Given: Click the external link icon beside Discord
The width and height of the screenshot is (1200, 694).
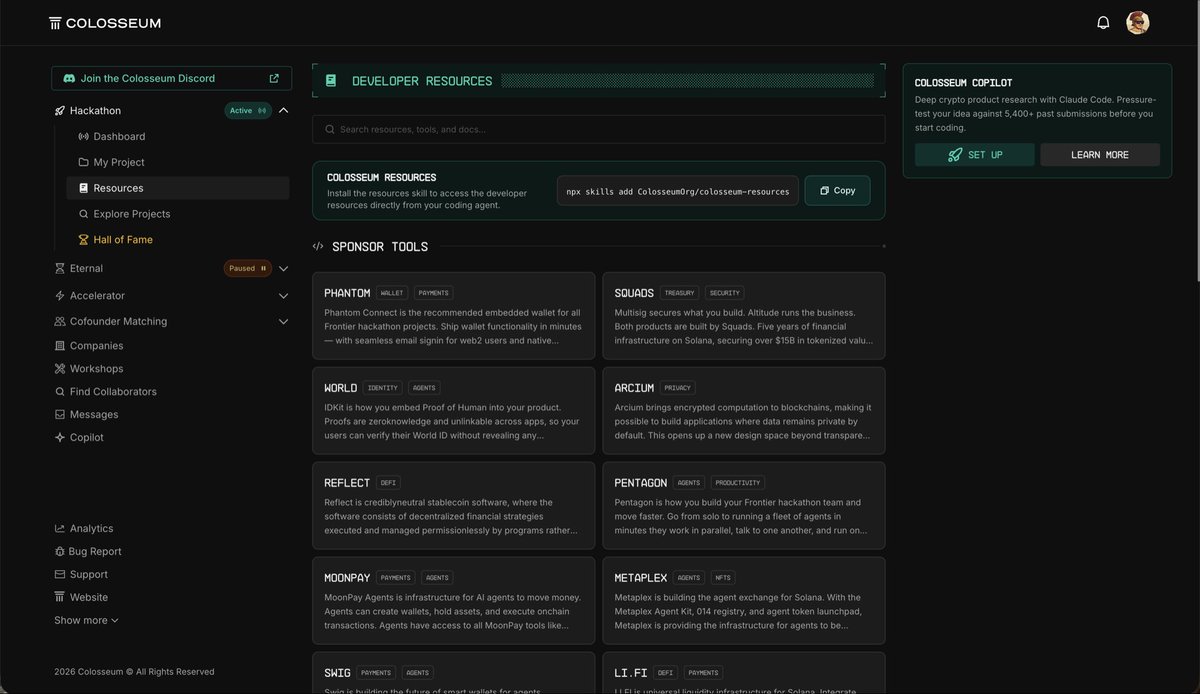Looking at the screenshot, I should (274, 78).
